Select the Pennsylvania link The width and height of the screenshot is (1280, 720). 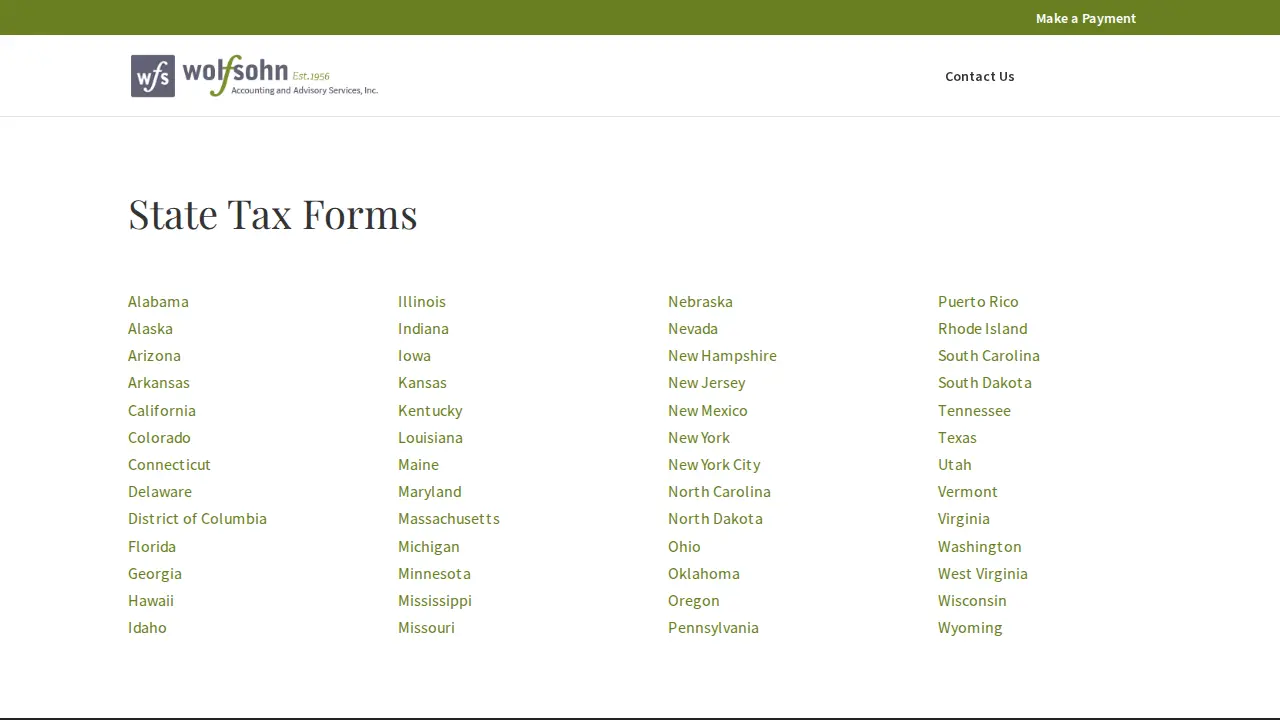[713, 627]
